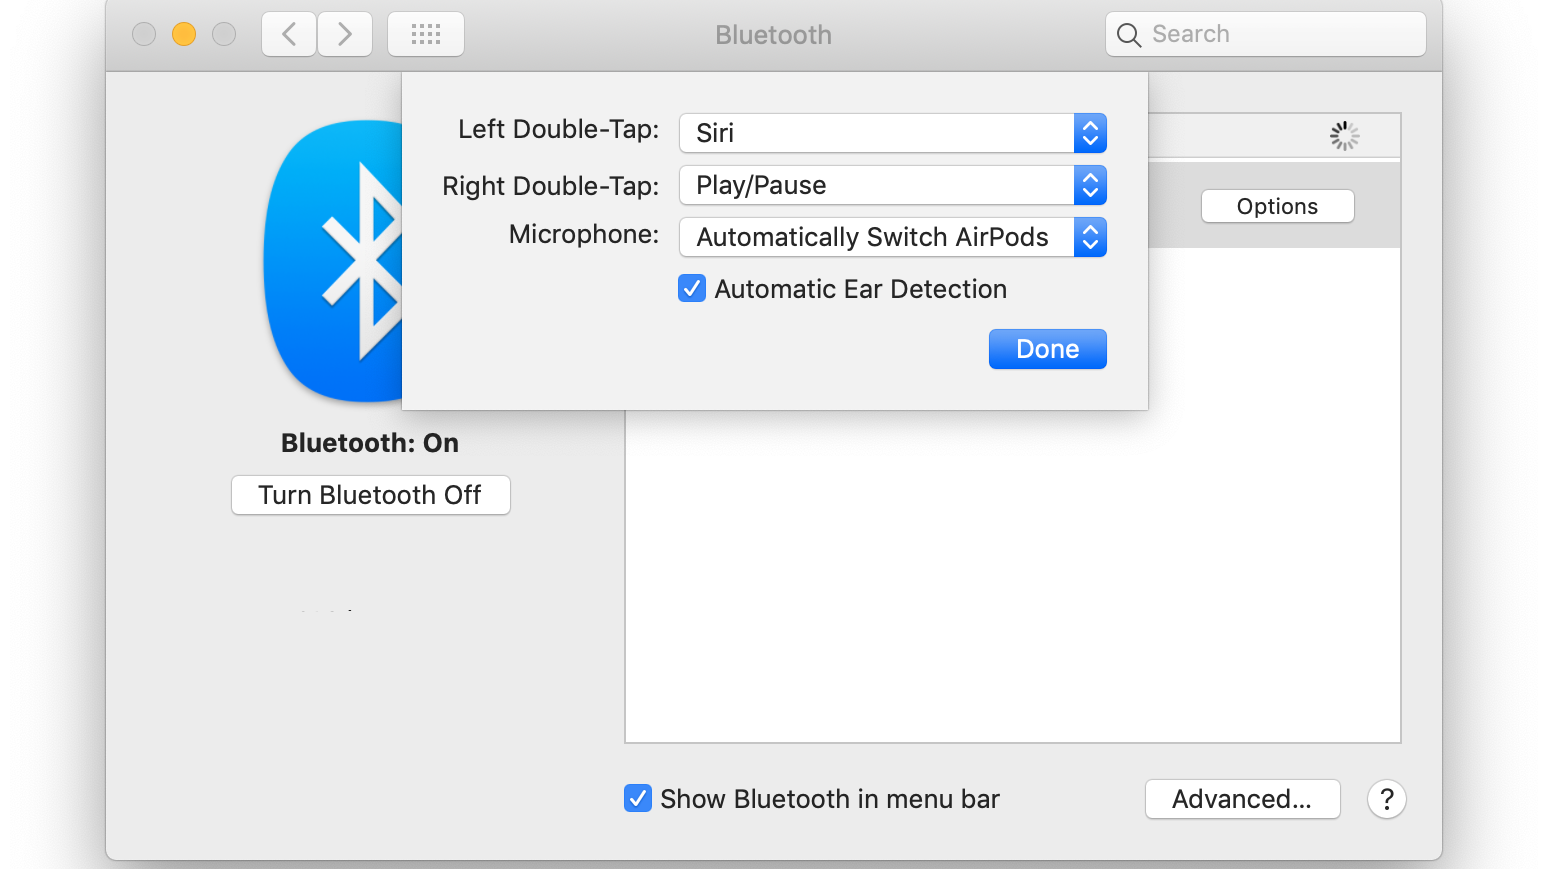
Task: Click the back navigation arrow
Action: coord(288,33)
